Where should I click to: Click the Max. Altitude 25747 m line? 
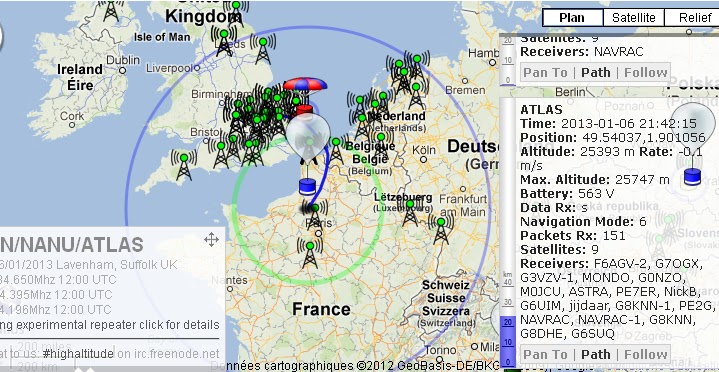[595, 179]
